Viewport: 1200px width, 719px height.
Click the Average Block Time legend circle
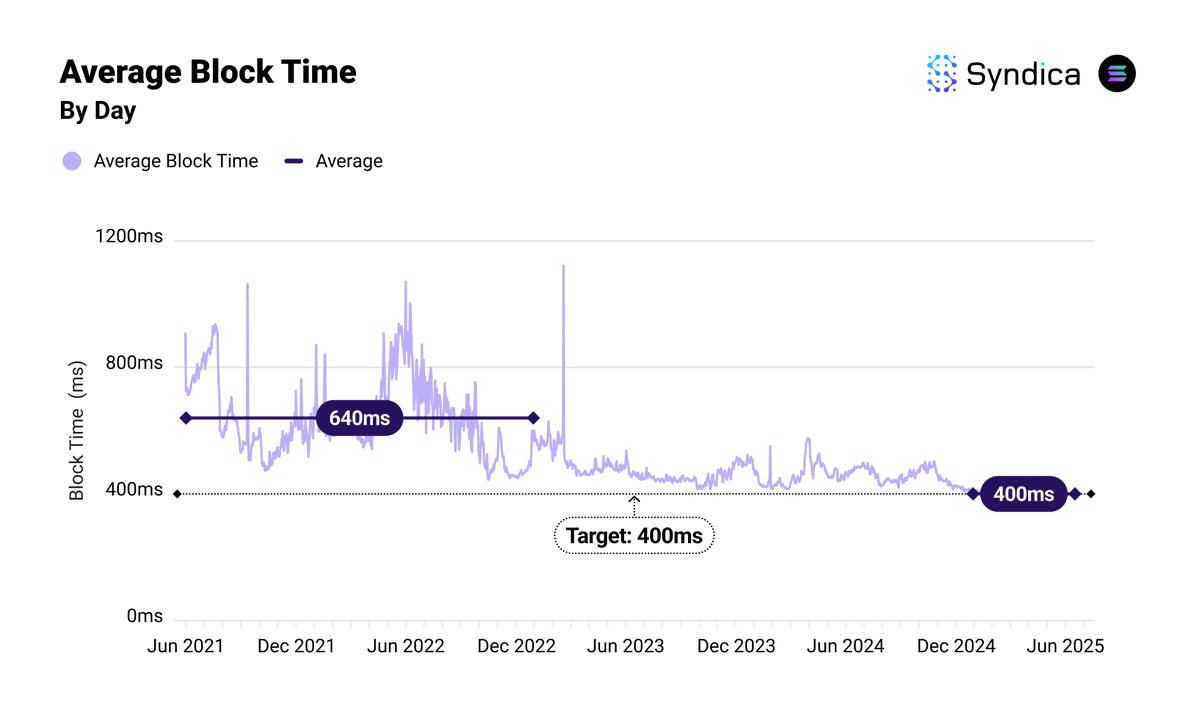[72, 161]
